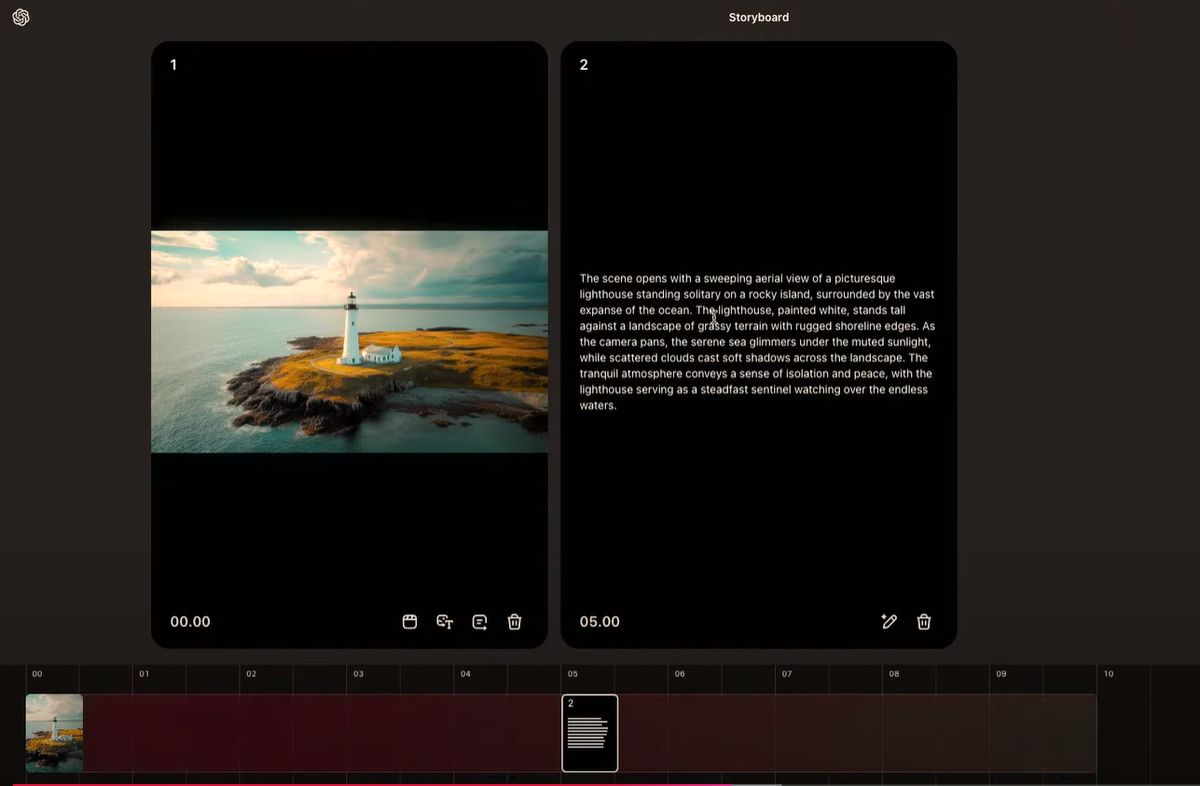
Task: Click the scene description text in card 2
Action: pos(757,342)
